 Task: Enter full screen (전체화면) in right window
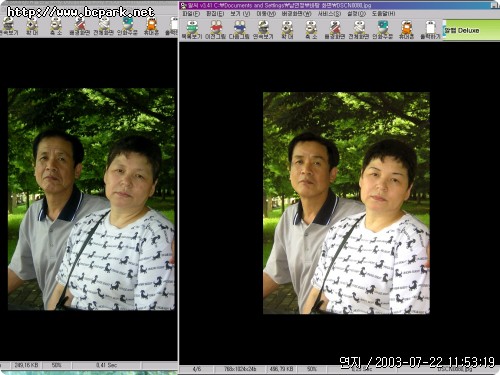click(x=359, y=30)
